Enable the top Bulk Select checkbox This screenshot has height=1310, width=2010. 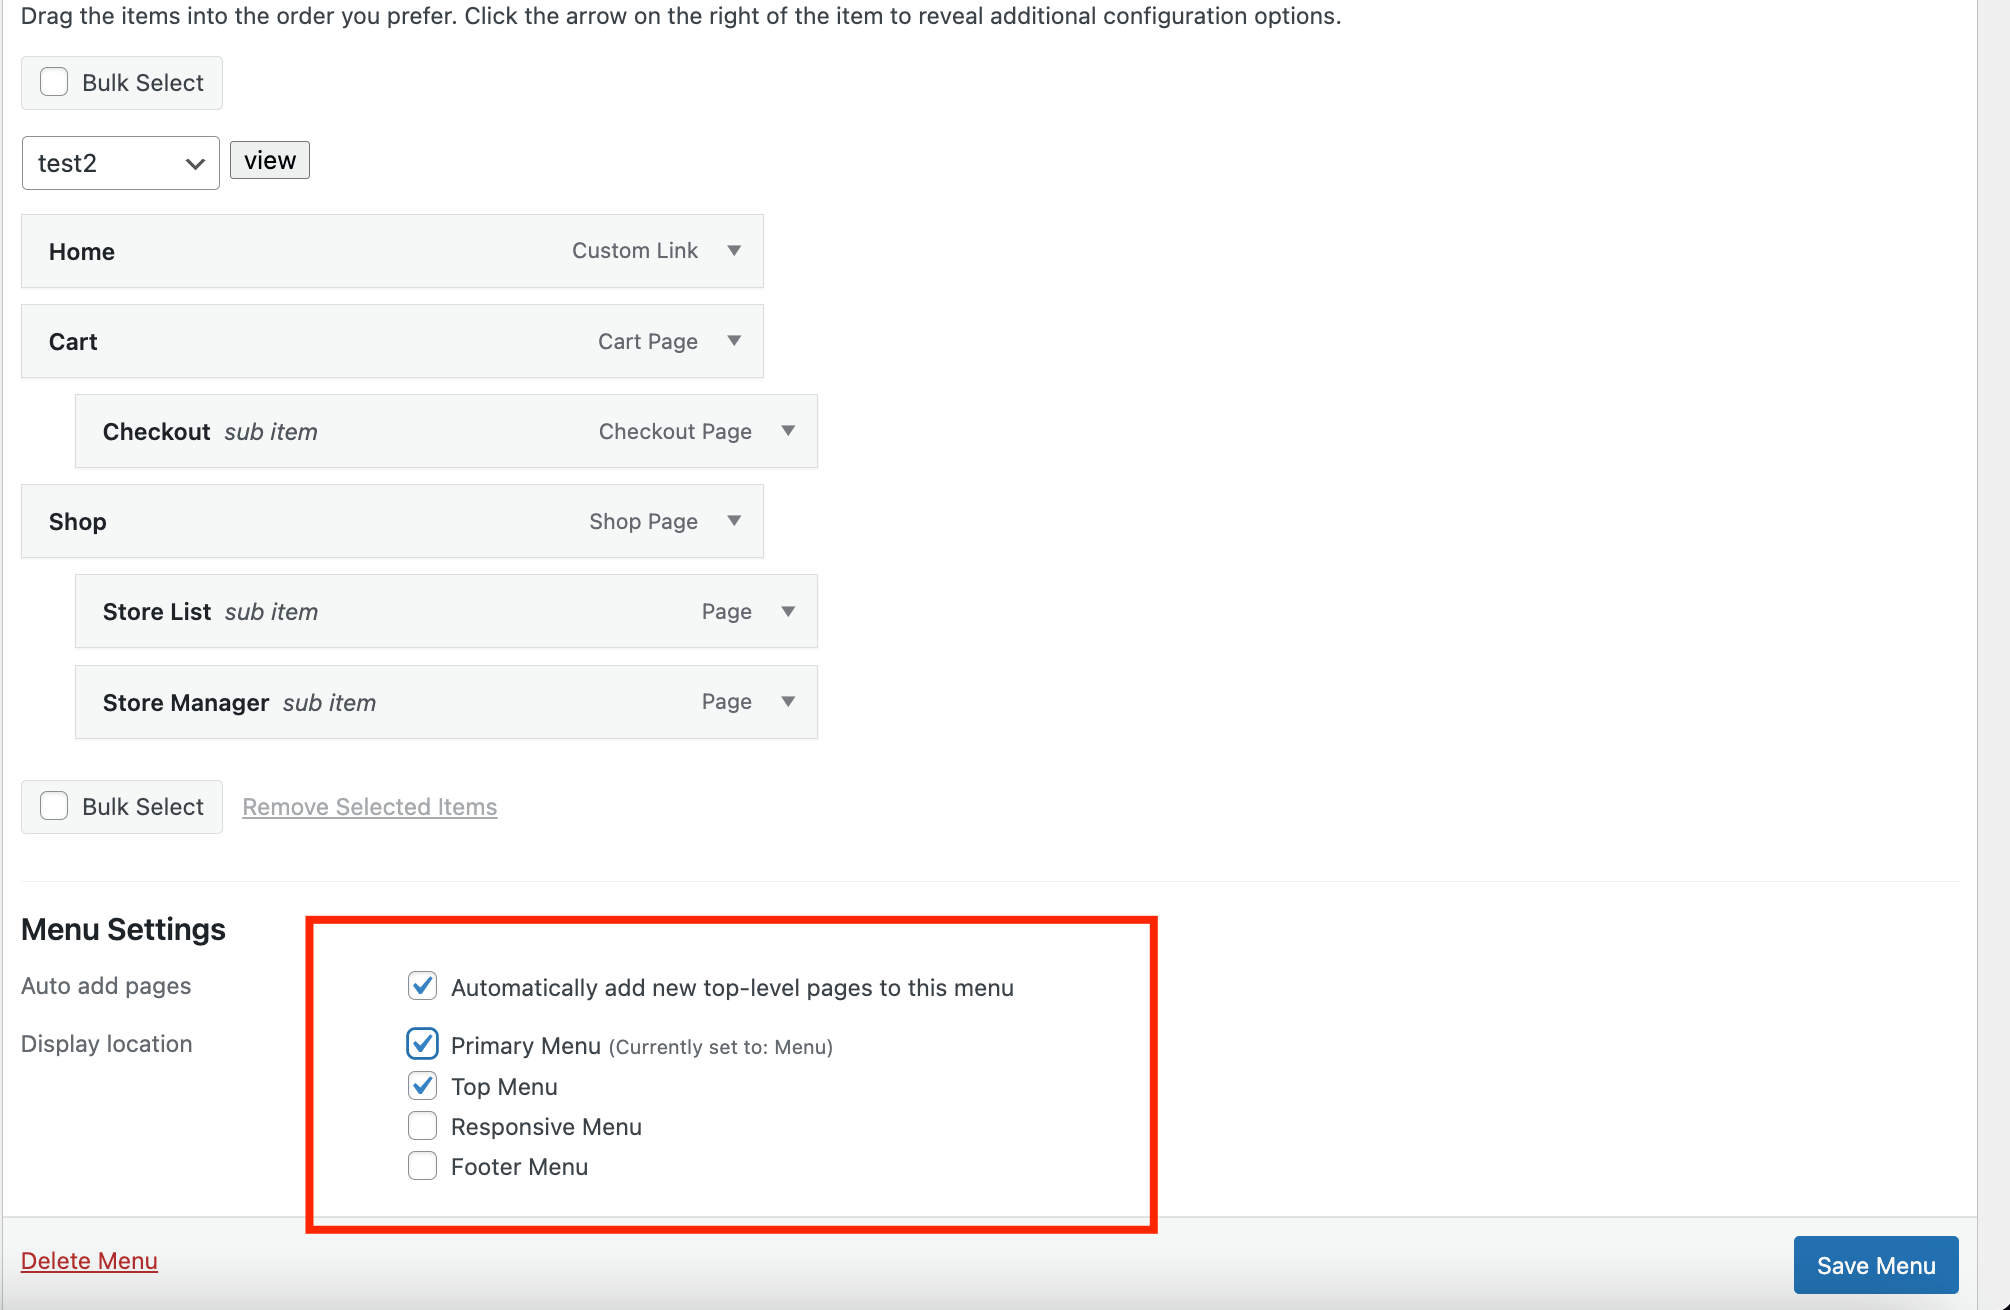(53, 81)
